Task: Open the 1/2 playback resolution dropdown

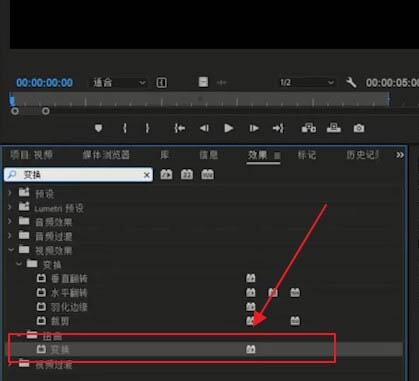Action: coord(307,82)
